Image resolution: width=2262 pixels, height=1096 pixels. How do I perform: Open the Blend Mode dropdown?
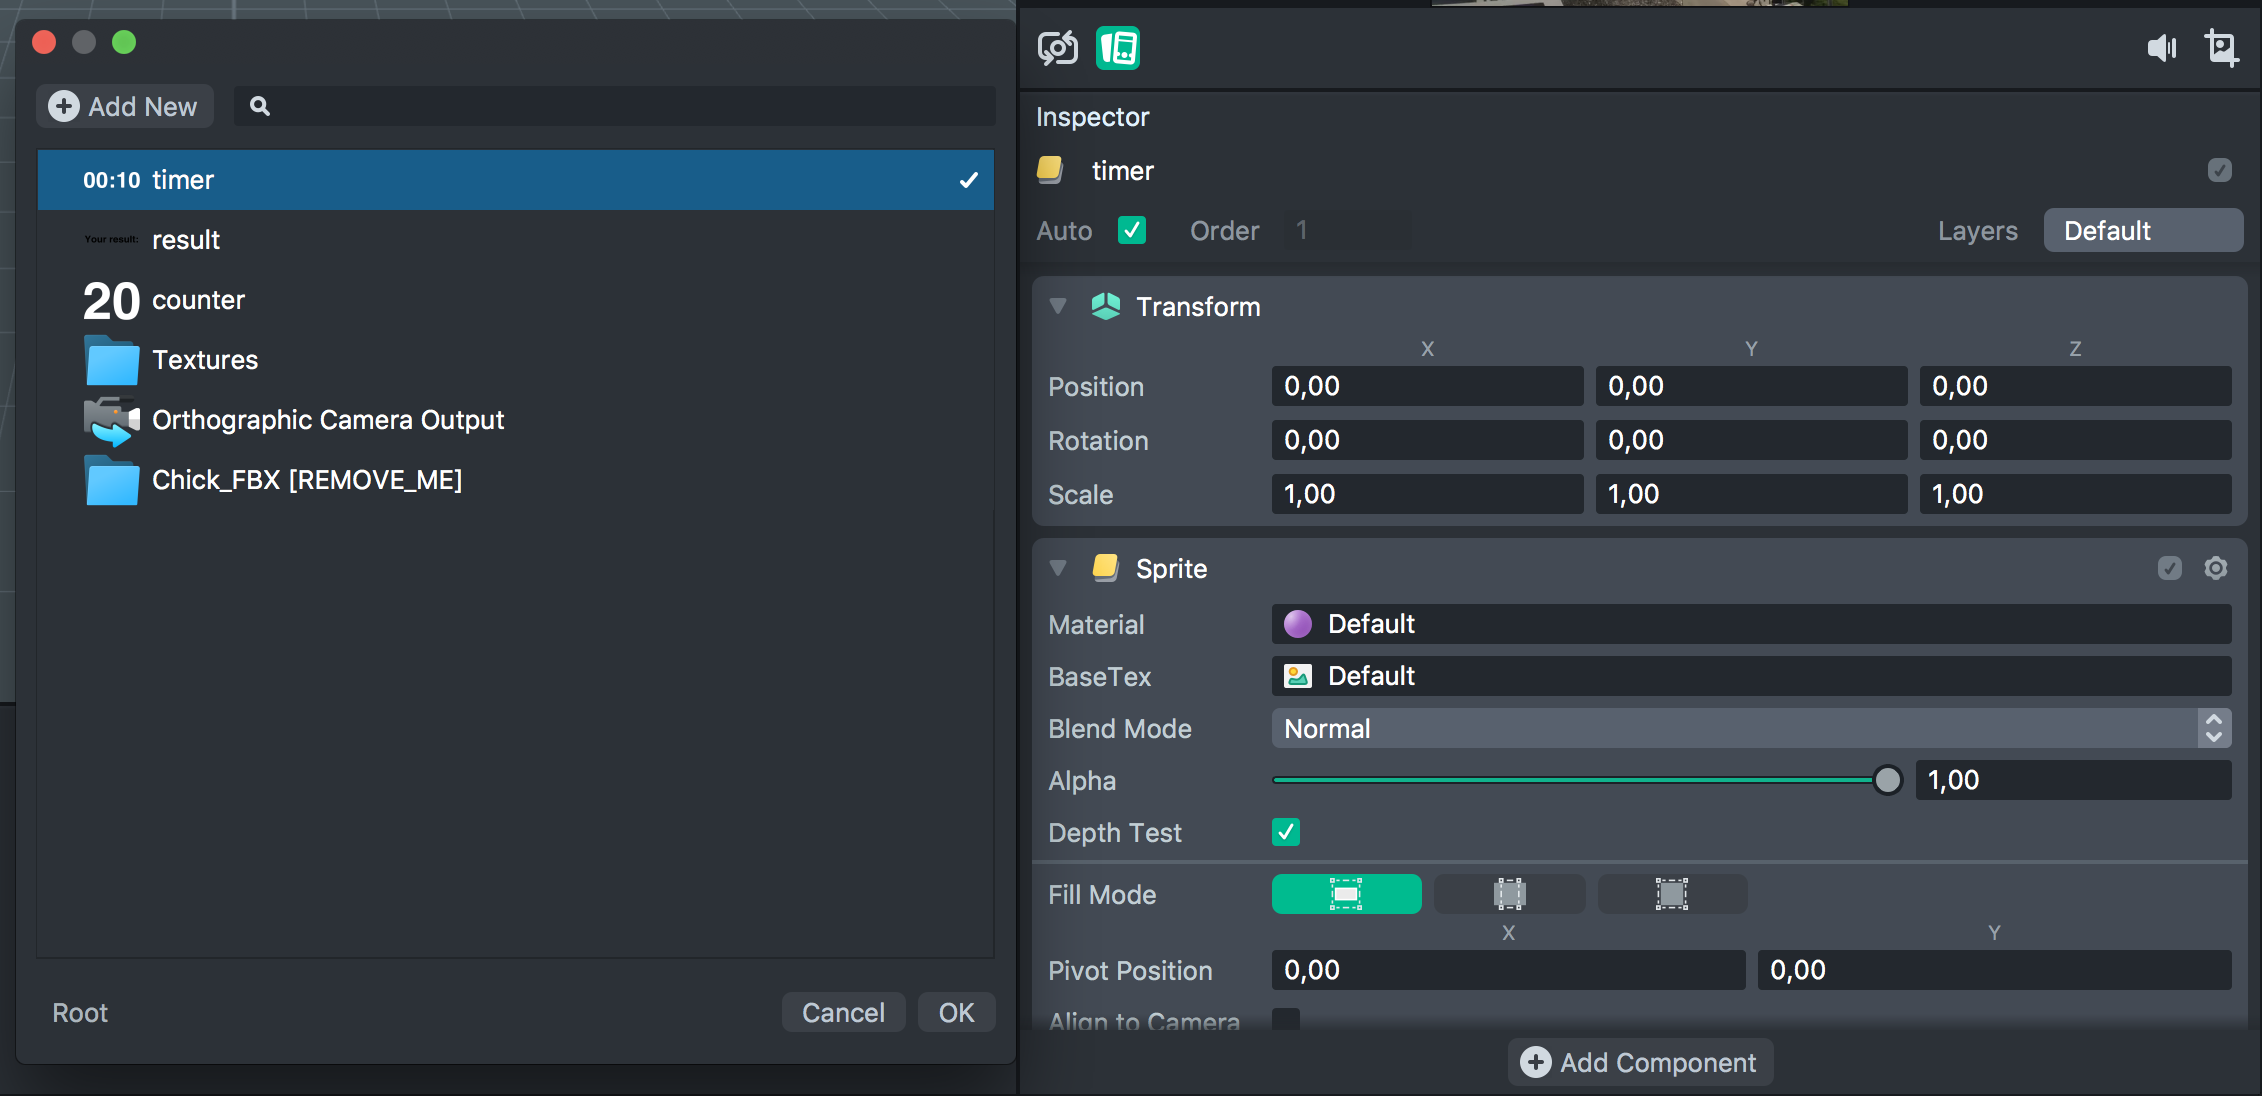coord(1750,728)
